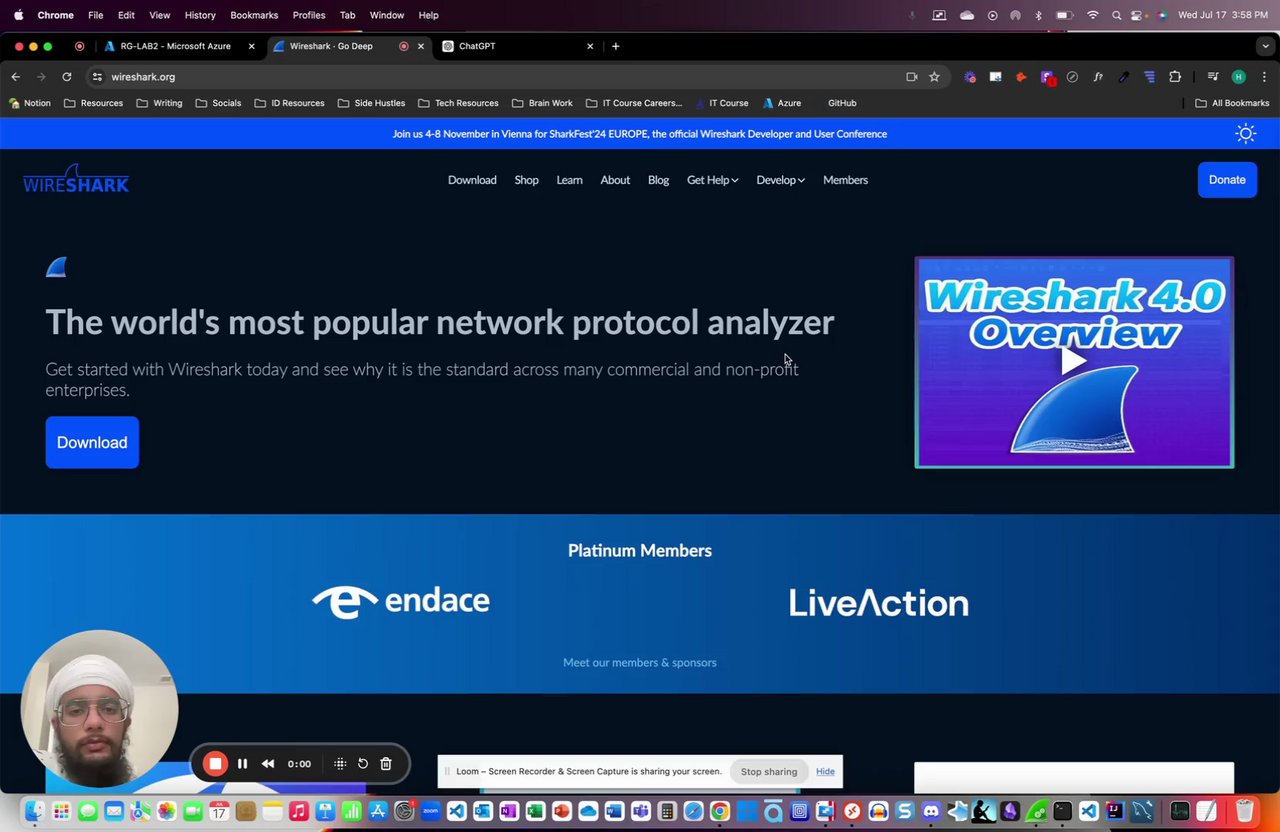Viewport: 1280px width, 832px height.
Task: Hide the Loom screen sharing notice
Action: pos(825,771)
